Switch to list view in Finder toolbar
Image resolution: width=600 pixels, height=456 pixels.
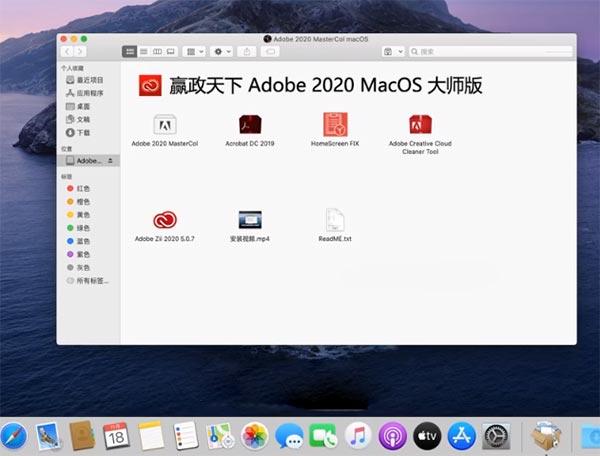[x=144, y=51]
